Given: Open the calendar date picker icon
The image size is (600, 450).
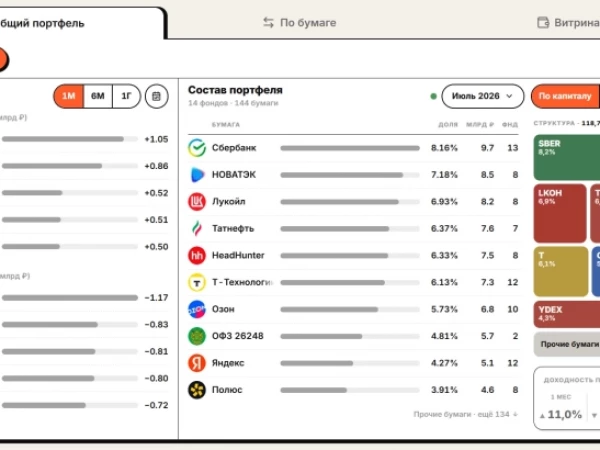Looking at the screenshot, I should 157,96.
